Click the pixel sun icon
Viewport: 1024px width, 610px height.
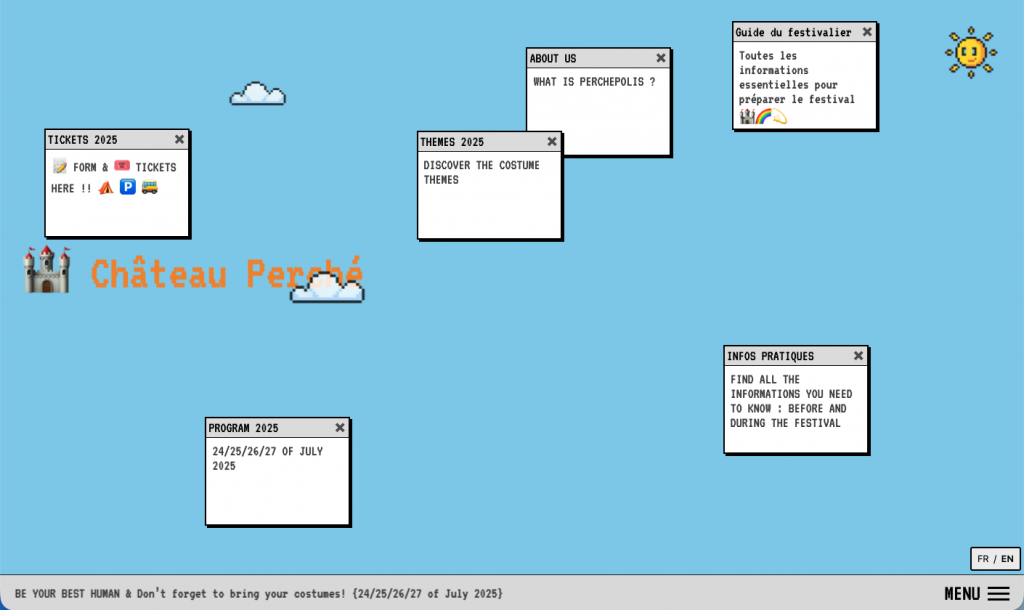coord(970,52)
